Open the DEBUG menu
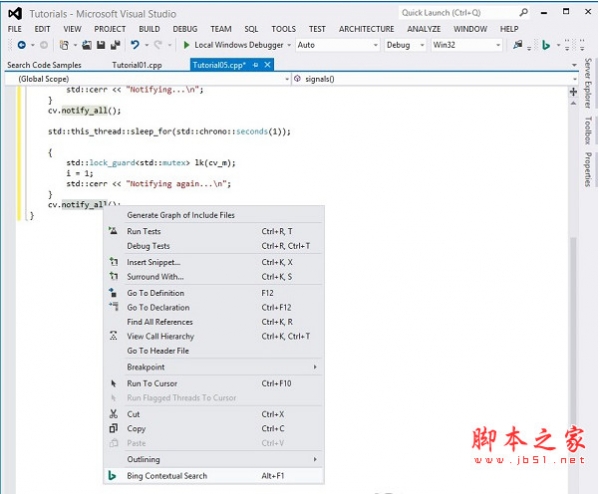Screen dimensions: 600x494 pyautogui.click(x=185, y=29)
